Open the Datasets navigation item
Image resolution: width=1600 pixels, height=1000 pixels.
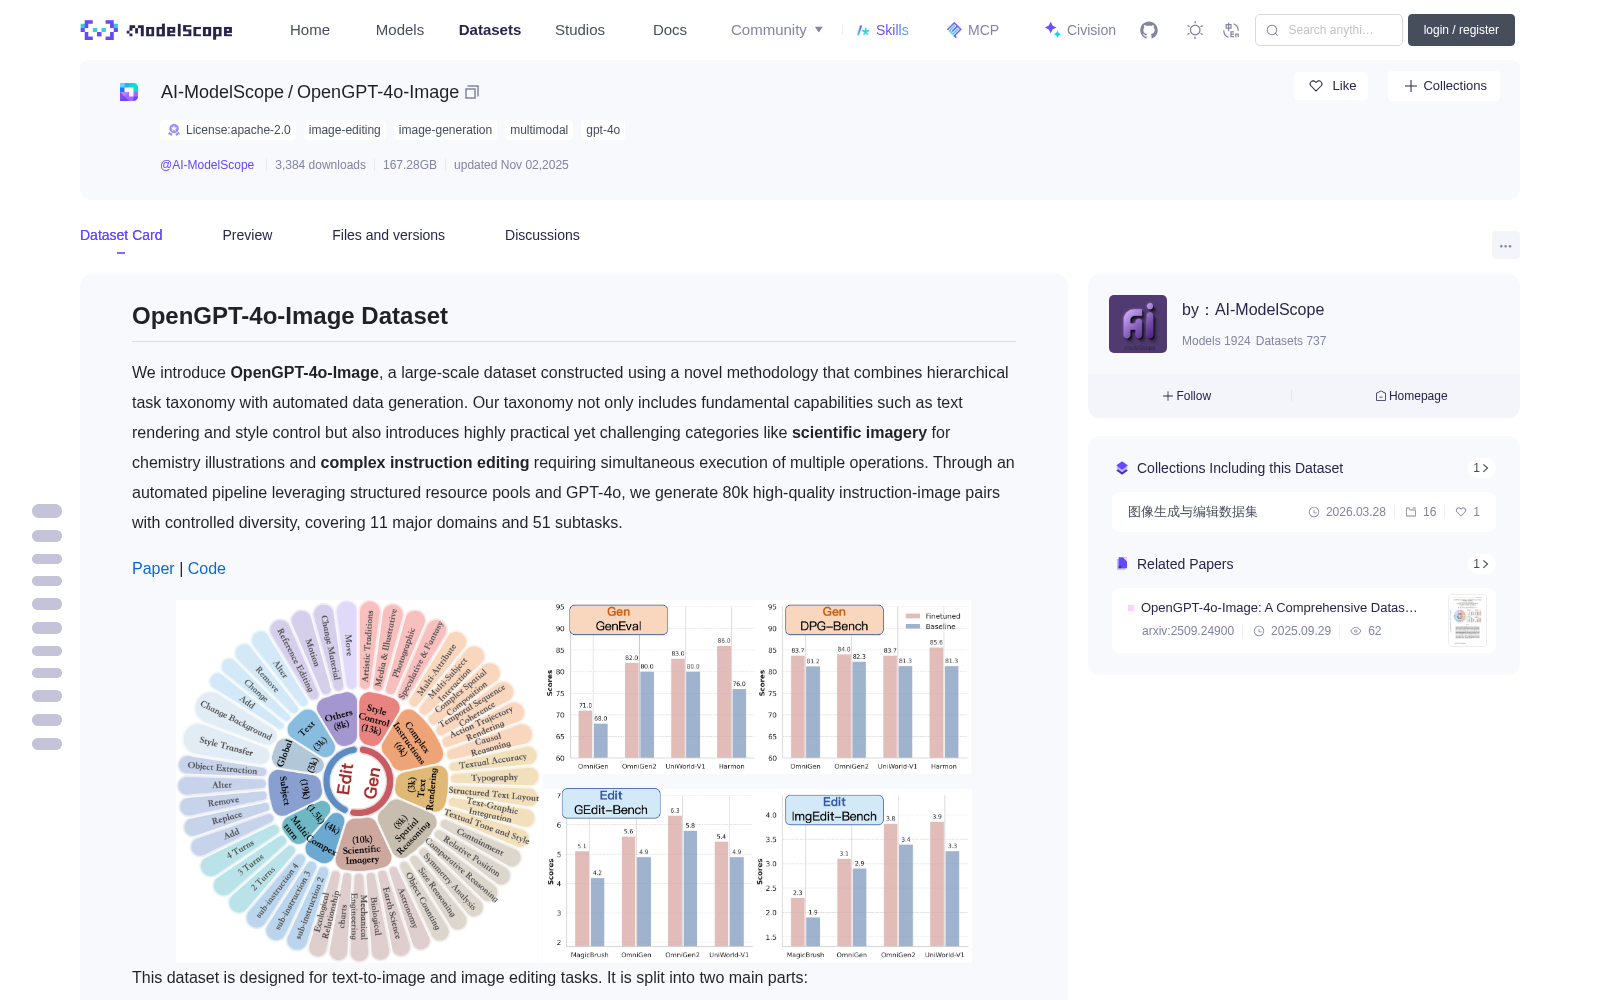[490, 30]
